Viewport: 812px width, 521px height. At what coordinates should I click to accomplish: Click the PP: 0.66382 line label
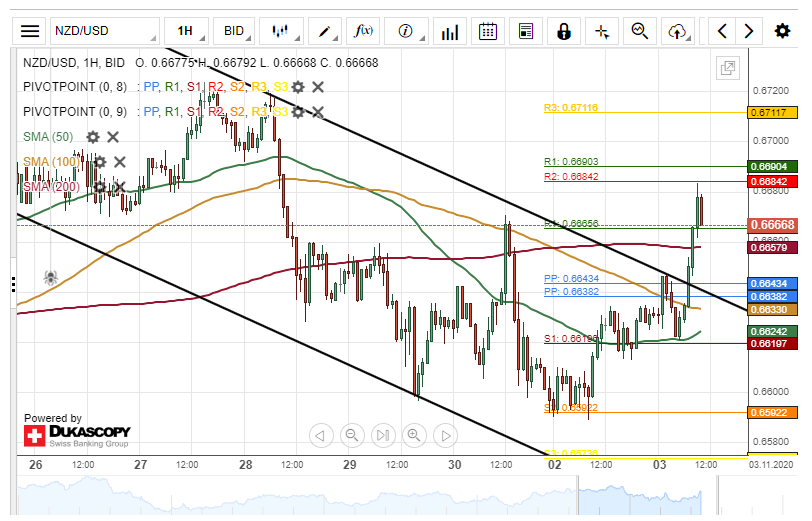tap(571, 292)
